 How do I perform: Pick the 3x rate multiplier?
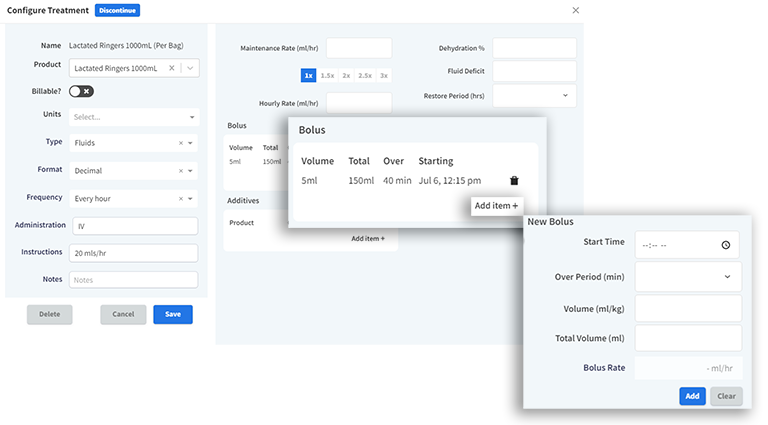click(x=384, y=75)
